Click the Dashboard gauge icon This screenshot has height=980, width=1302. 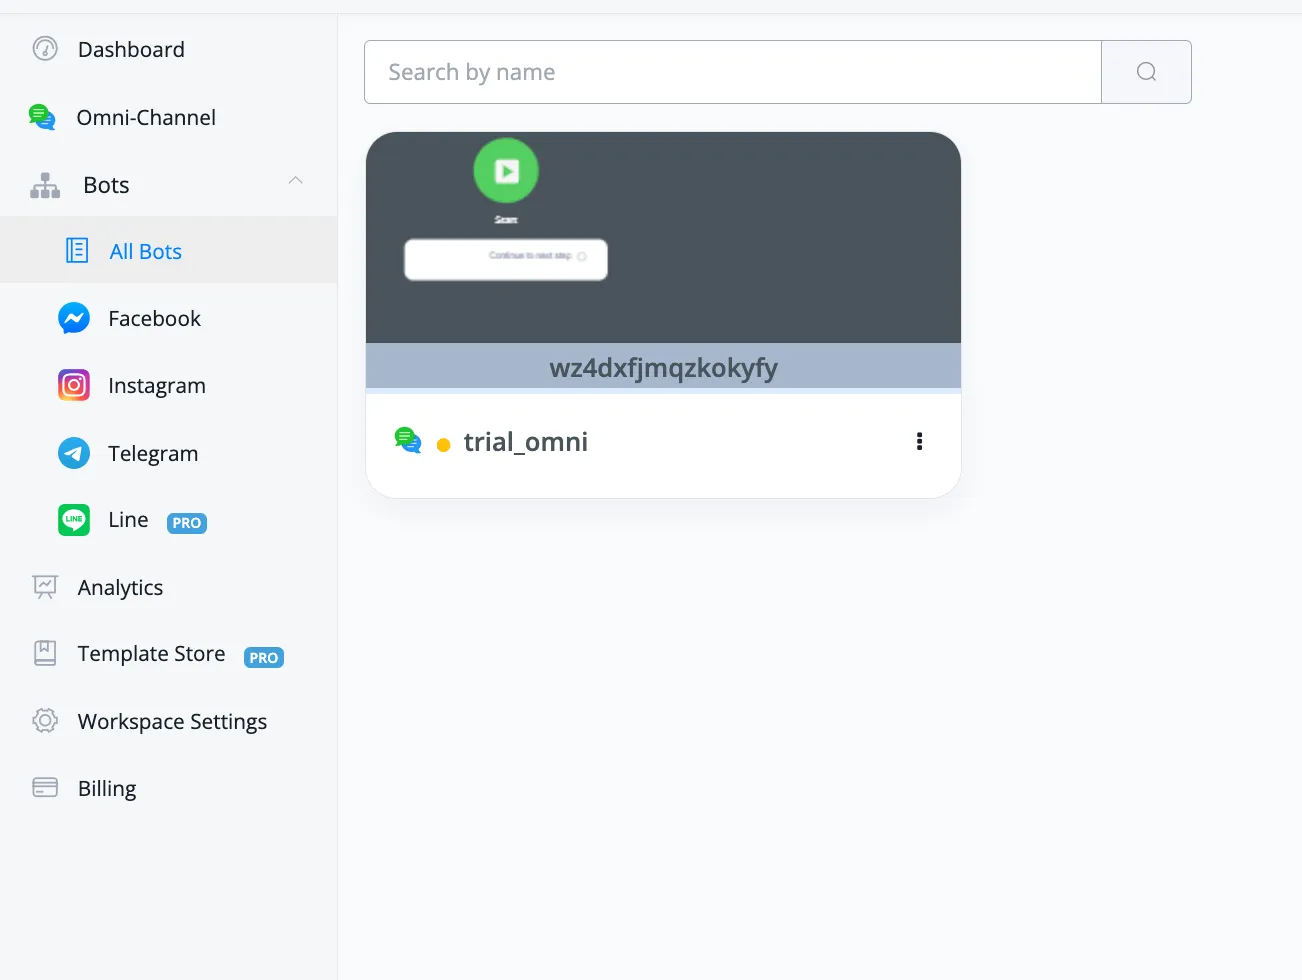45,49
